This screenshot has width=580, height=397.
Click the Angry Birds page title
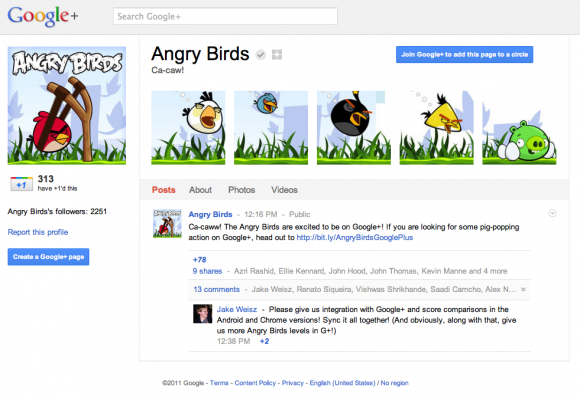[x=200, y=54]
